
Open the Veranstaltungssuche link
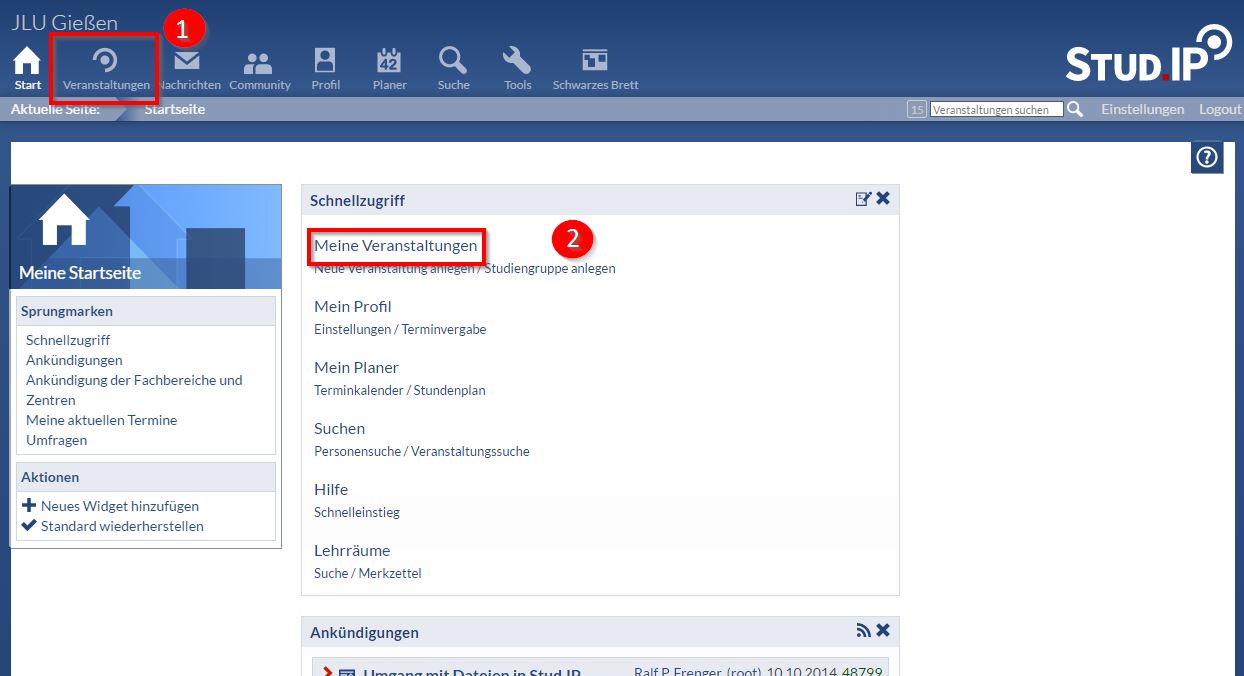coord(470,451)
